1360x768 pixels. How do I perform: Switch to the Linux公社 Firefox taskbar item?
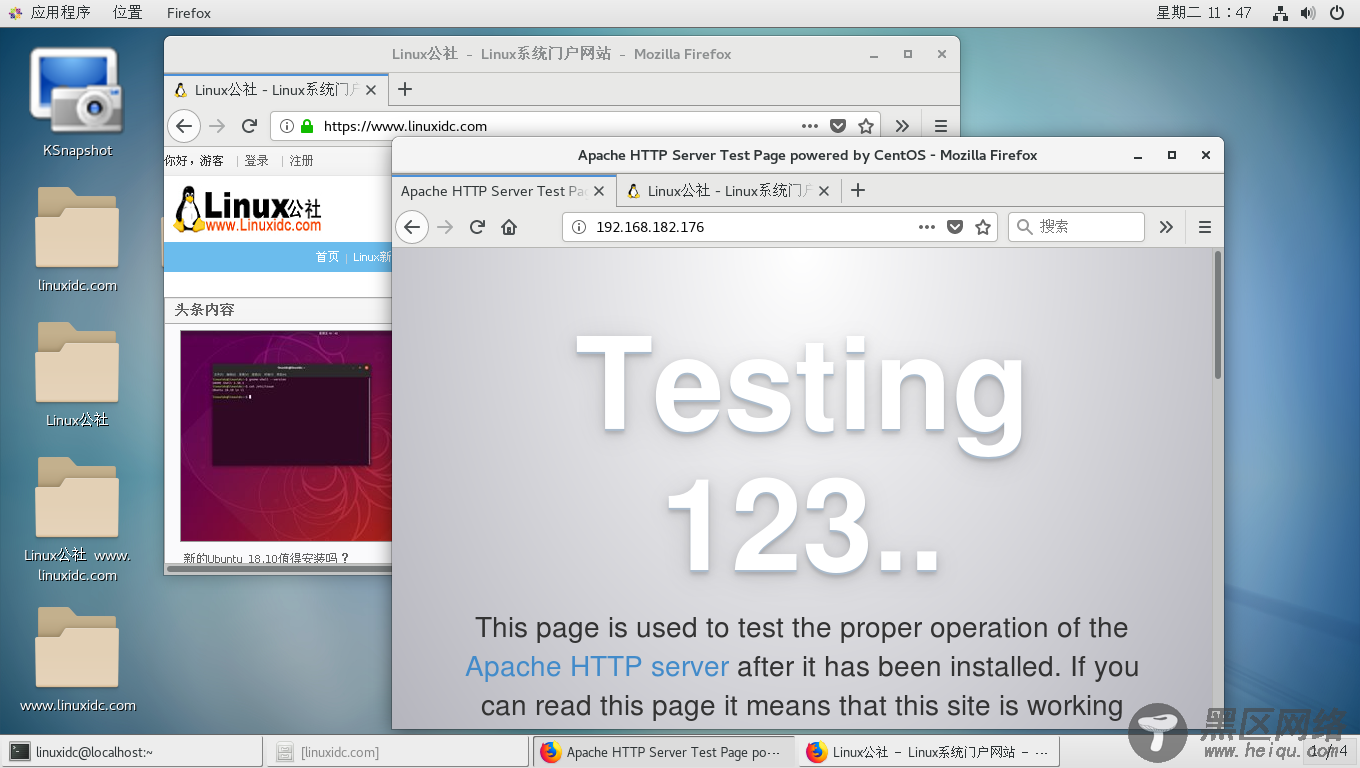click(928, 752)
